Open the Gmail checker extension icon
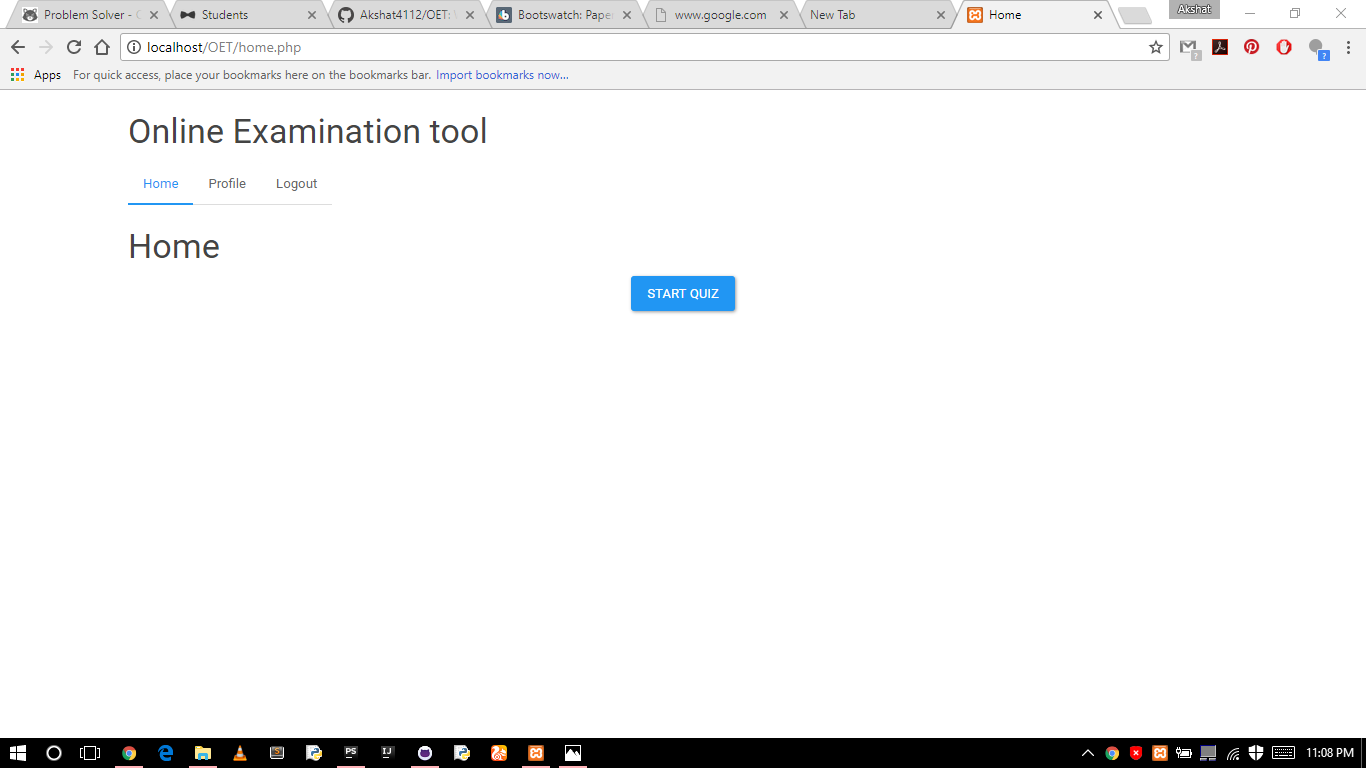 pos(1188,47)
